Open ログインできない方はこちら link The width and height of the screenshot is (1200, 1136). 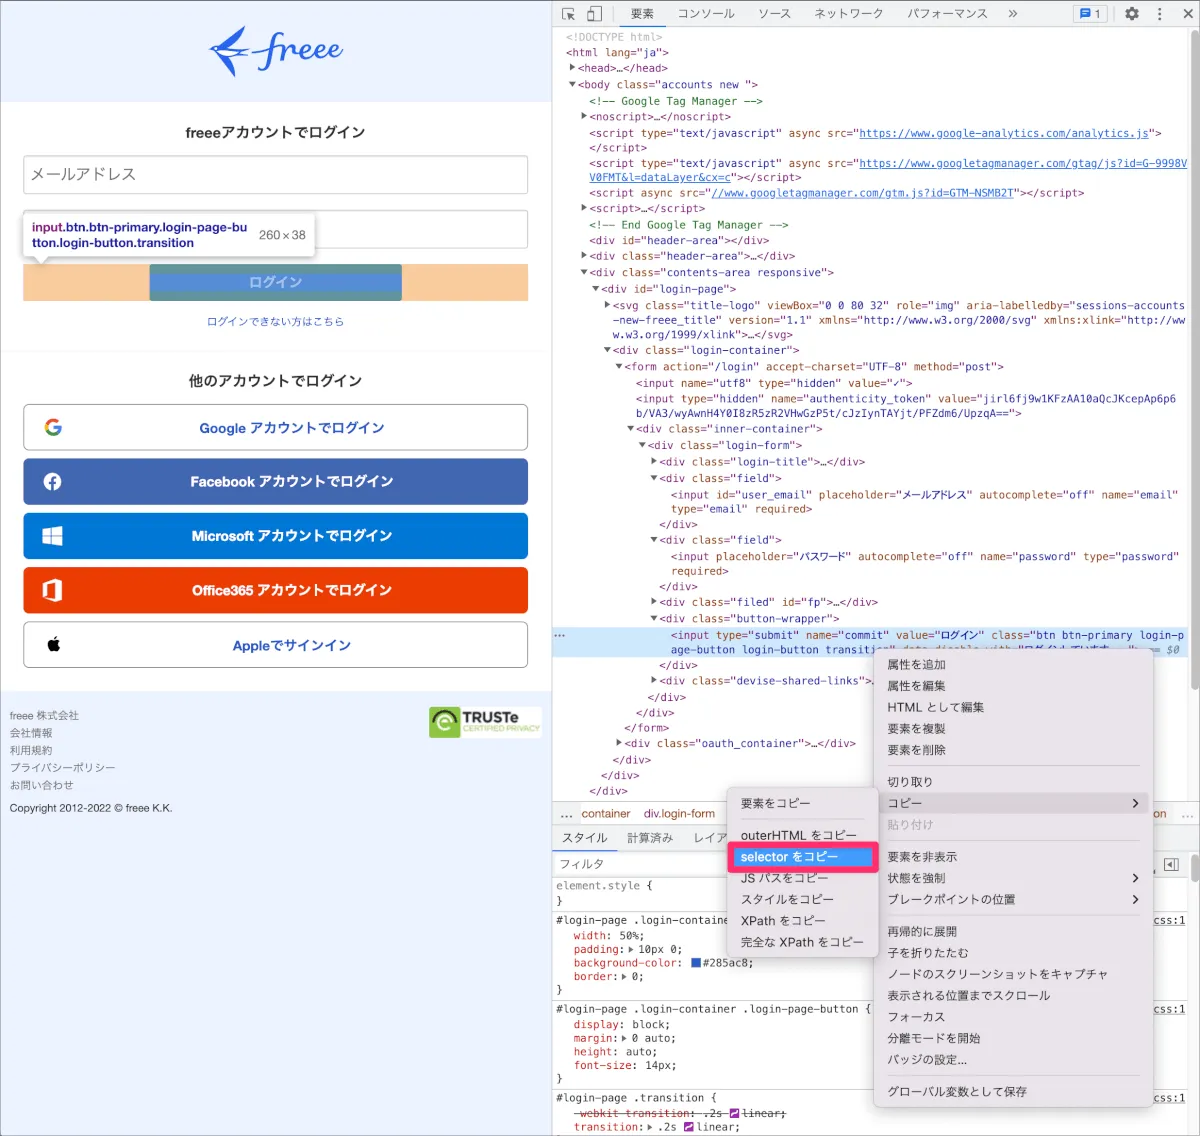pos(276,322)
